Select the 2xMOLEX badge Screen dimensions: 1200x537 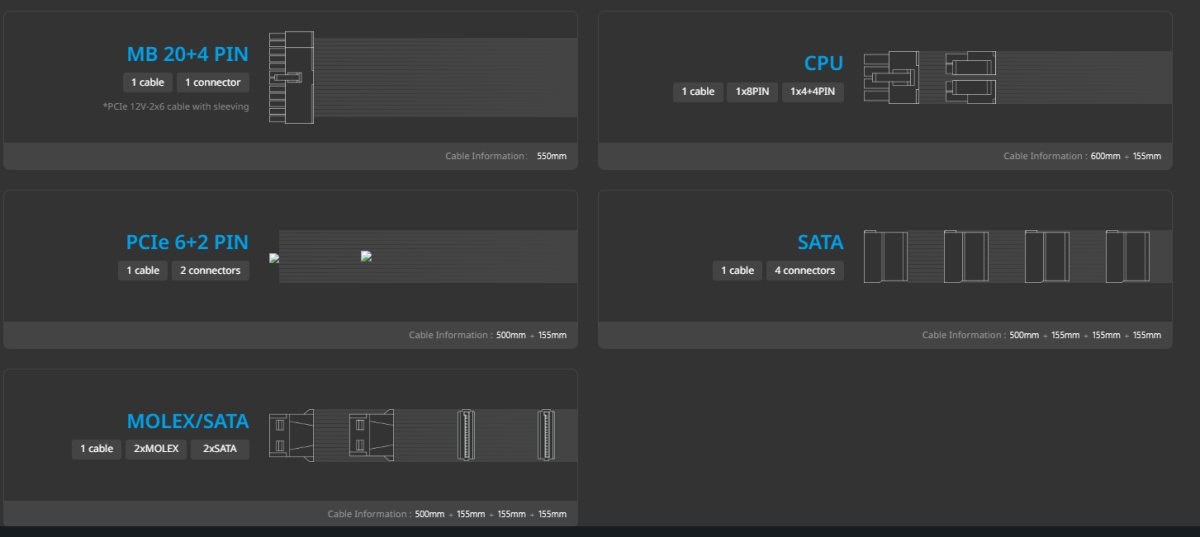pyautogui.click(x=155, y=449)
